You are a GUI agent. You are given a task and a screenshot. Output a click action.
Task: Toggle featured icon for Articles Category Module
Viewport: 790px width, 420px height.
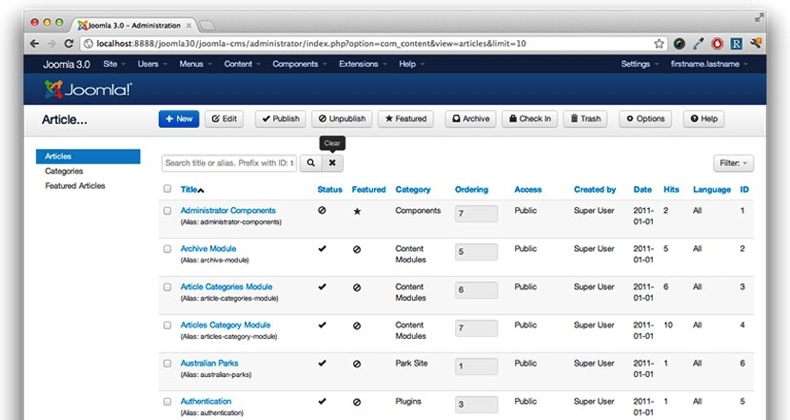pyautogui.click(x=357, y=326)
